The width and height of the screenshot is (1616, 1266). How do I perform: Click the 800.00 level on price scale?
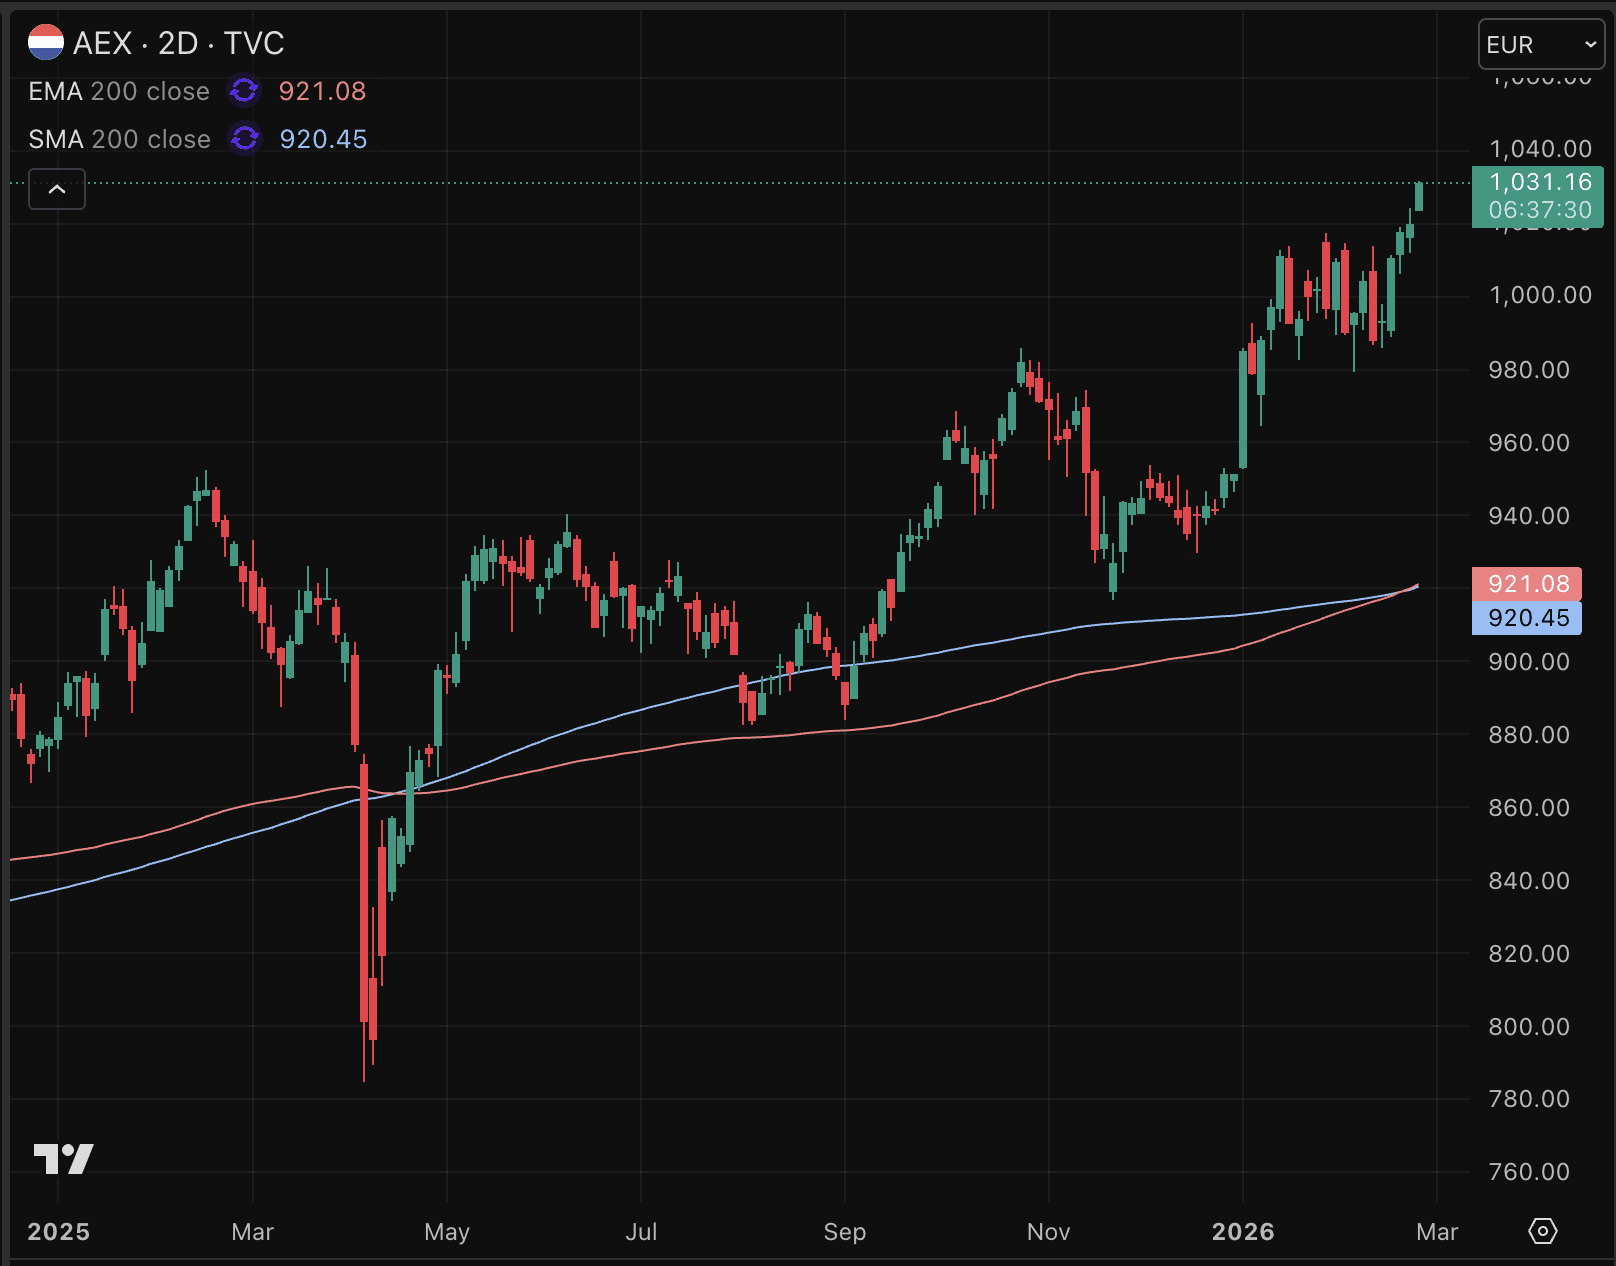[1529, 1026]
